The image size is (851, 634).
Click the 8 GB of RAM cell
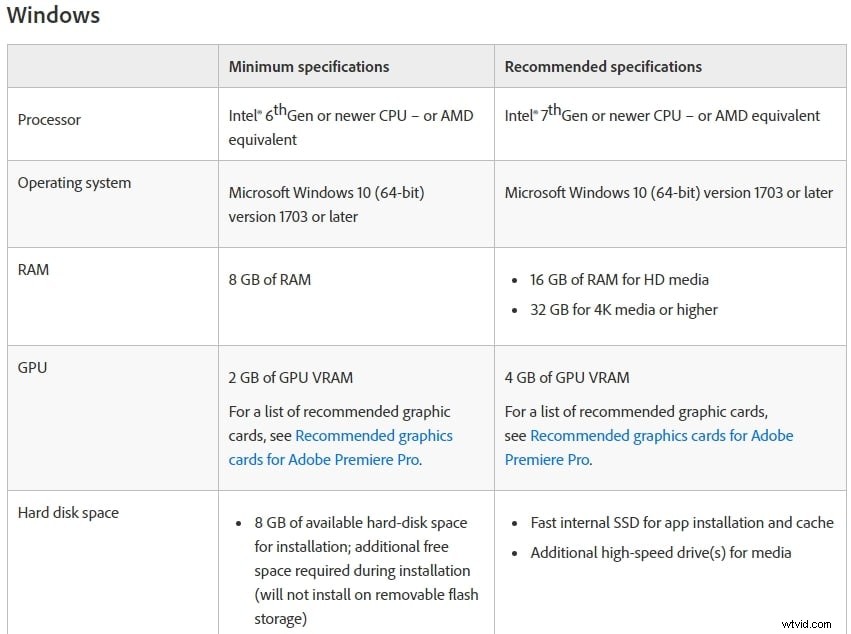269,280
